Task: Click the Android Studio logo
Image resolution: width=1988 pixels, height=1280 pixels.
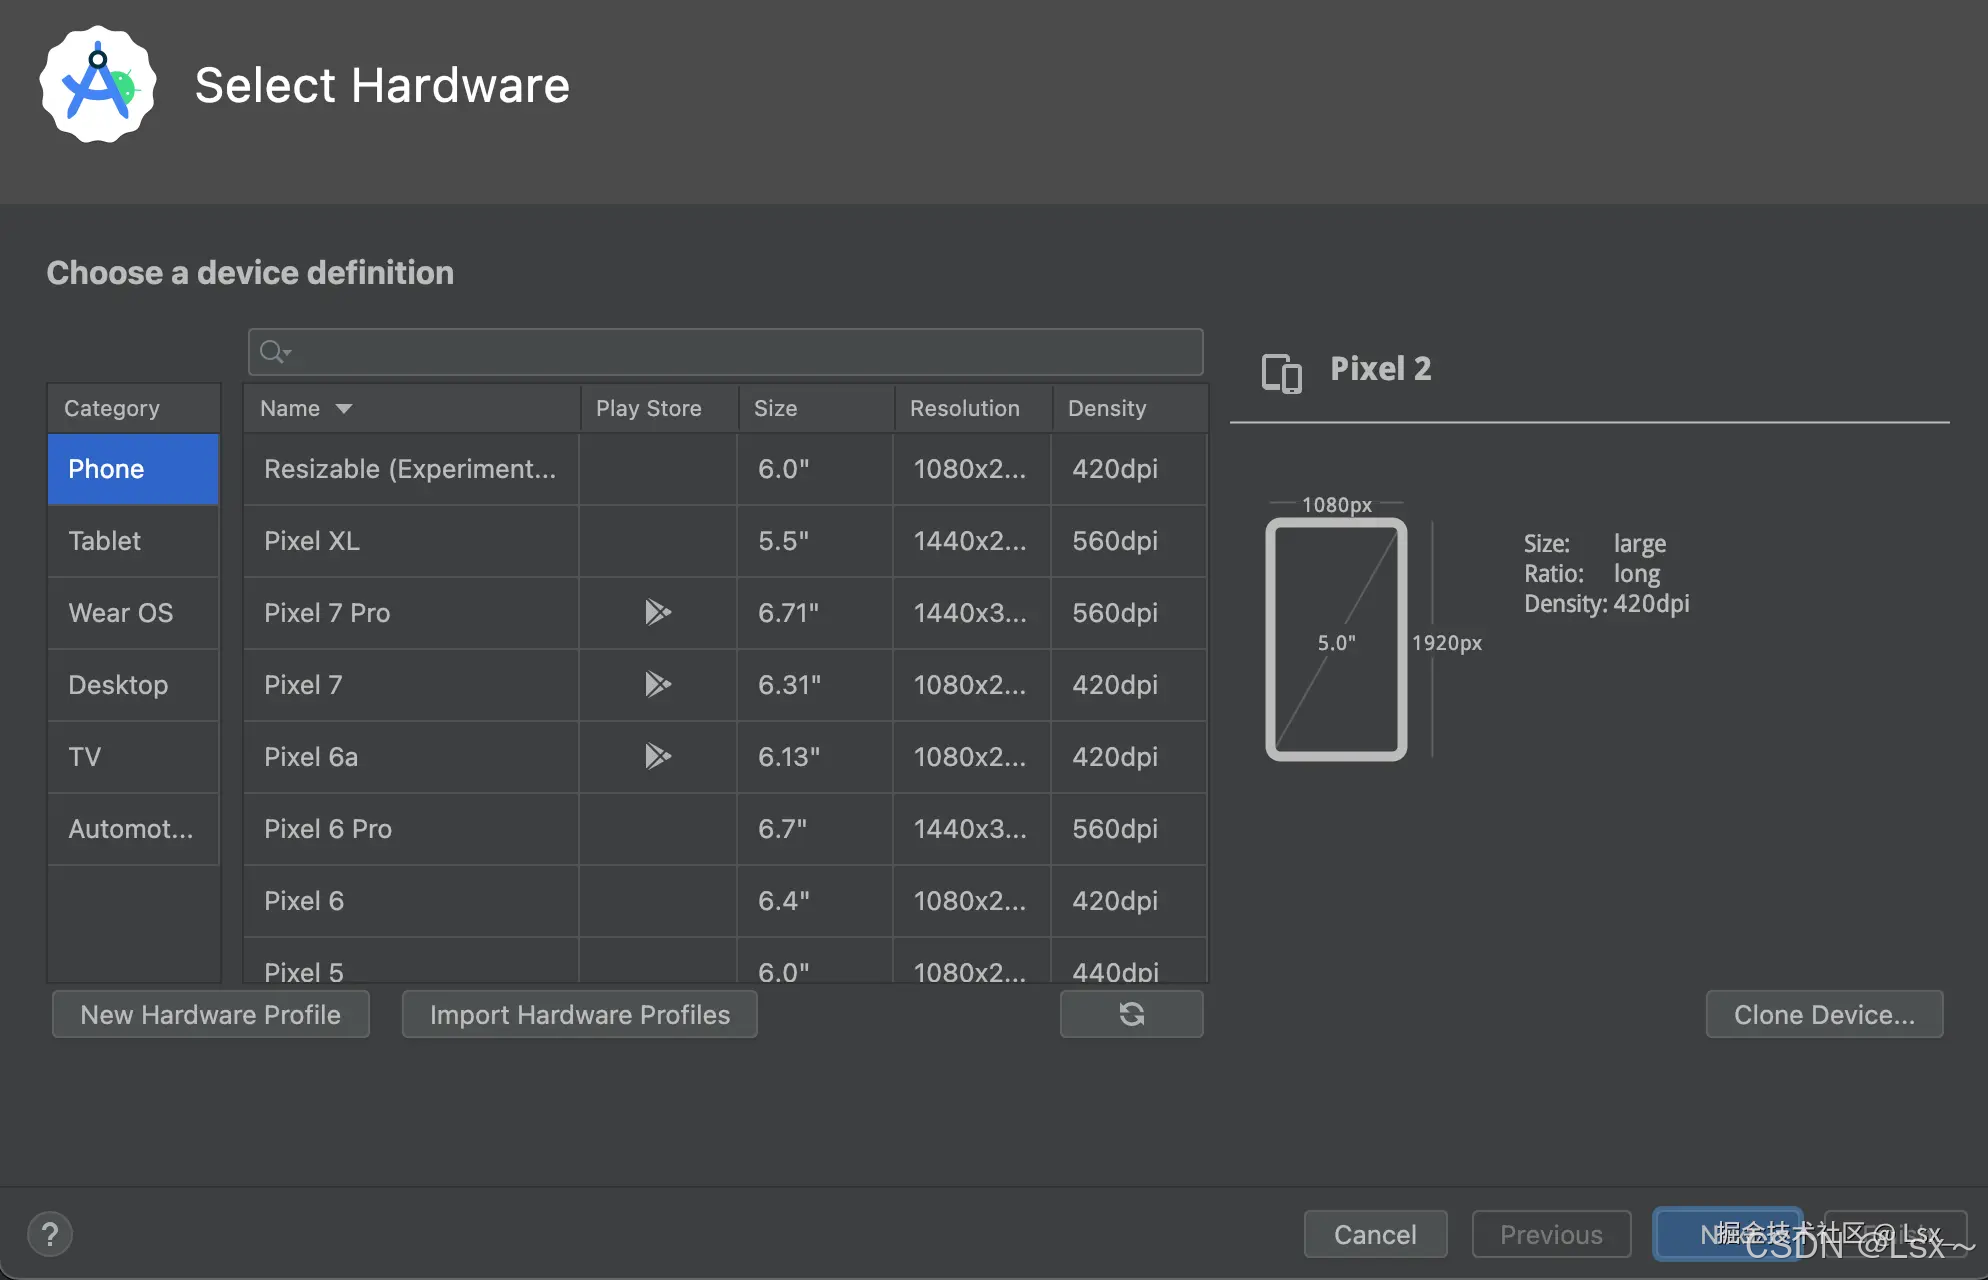Action: tap(98, 85)
